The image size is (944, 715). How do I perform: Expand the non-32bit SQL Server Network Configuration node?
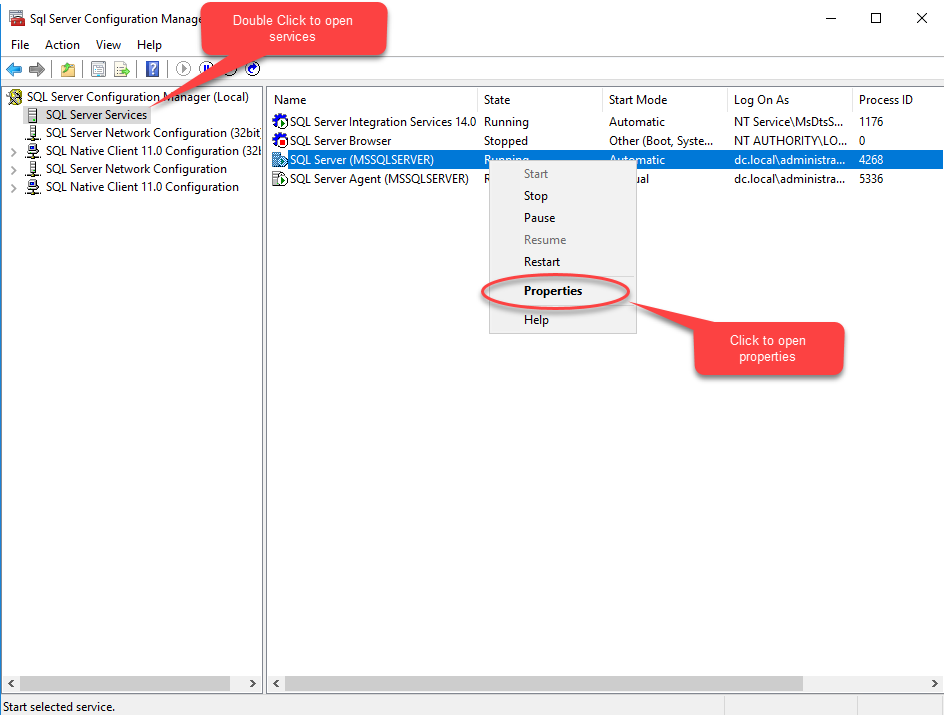tap(13, 170)
